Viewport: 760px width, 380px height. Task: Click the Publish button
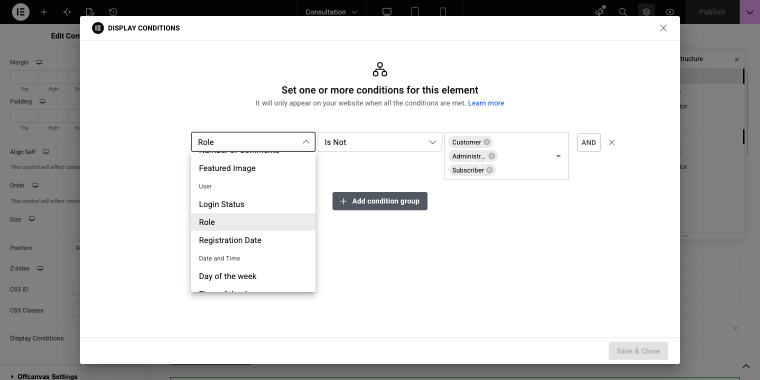(712, 12)
